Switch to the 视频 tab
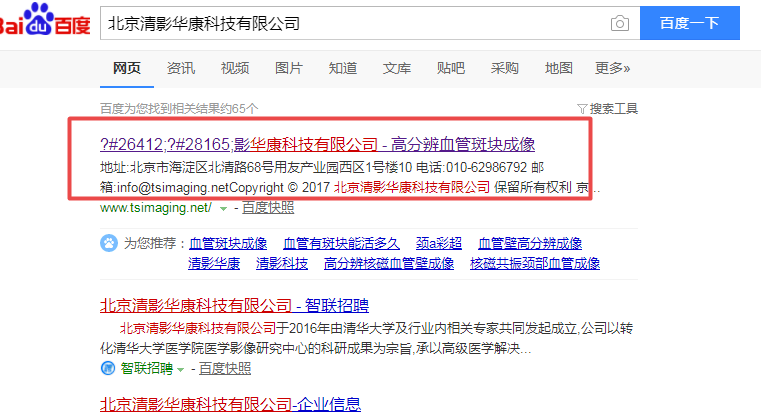 [x=235, y=68]
